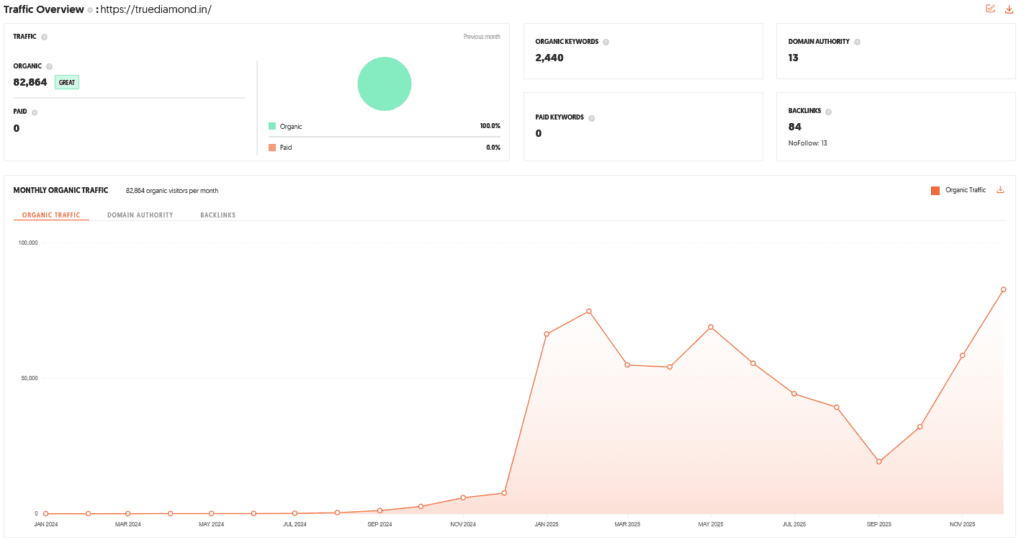Viewport: 1024px width, 540px height.
Task: Click the info icon next to ORGANIC
Action: (x=49, y=67)
